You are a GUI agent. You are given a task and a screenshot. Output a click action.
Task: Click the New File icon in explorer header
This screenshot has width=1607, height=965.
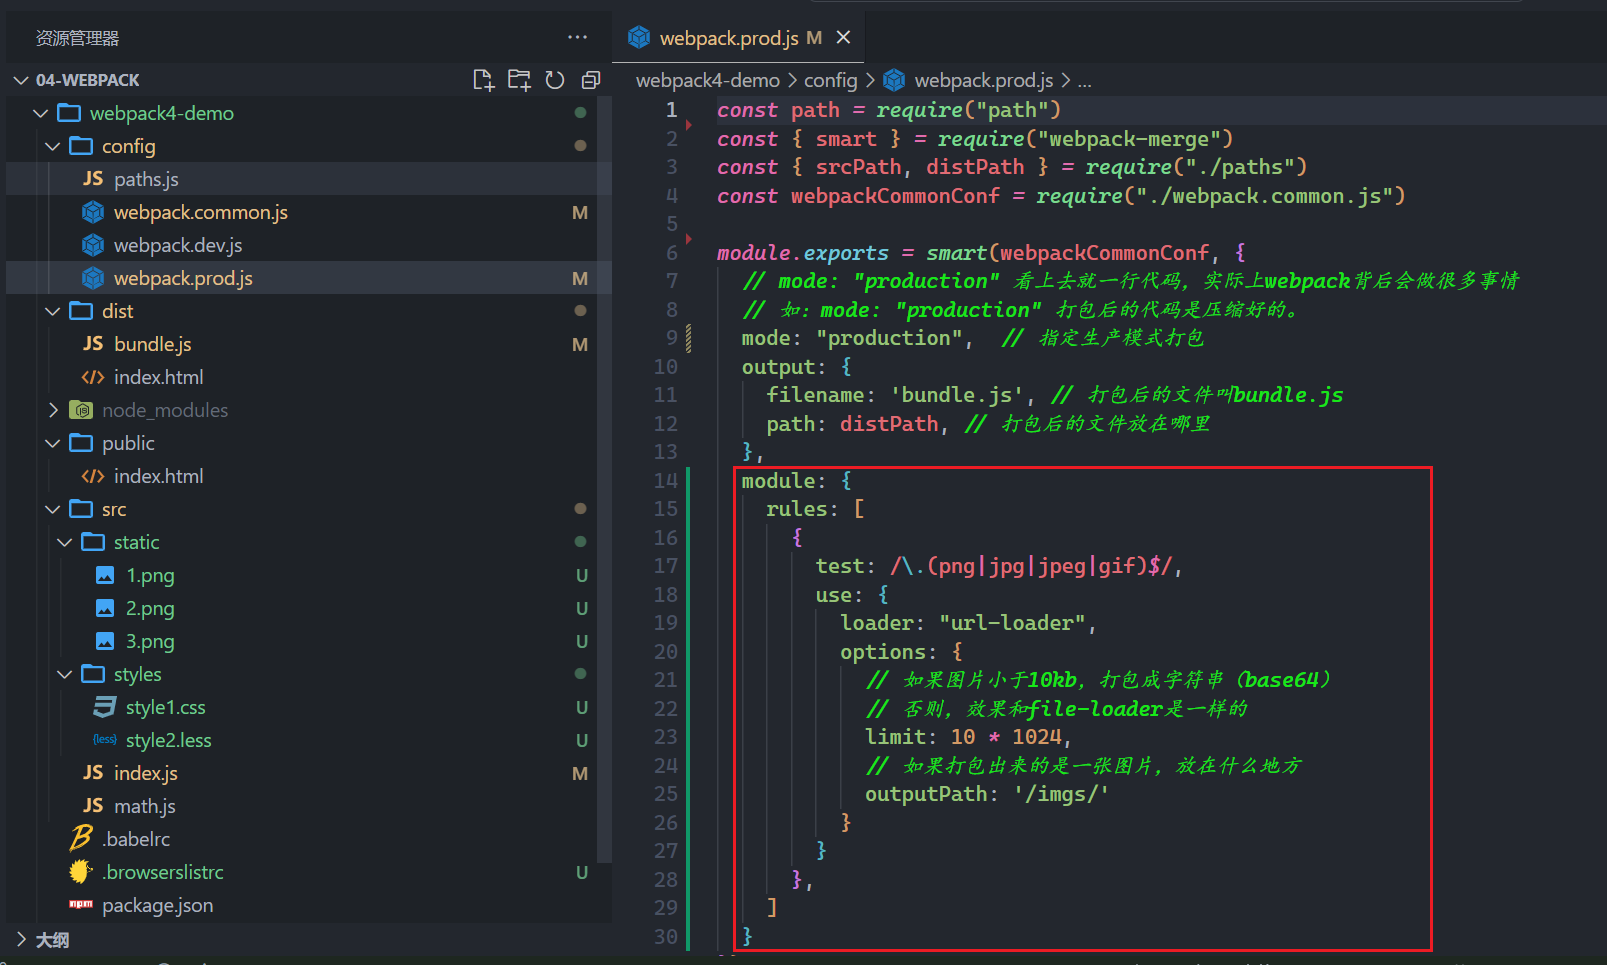pos(484,80)
